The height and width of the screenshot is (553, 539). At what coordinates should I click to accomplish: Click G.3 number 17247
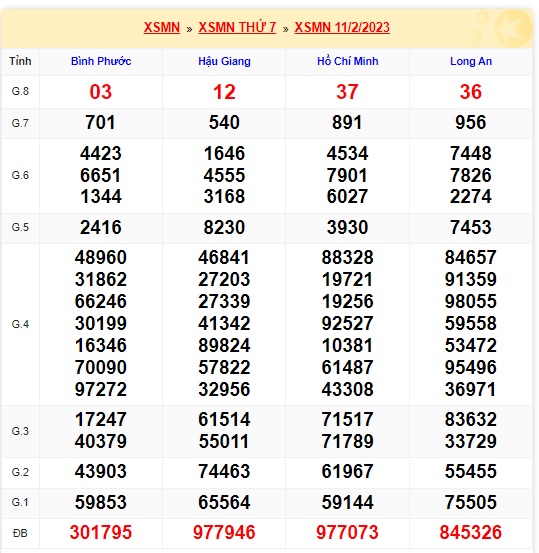tap(101, 420)
